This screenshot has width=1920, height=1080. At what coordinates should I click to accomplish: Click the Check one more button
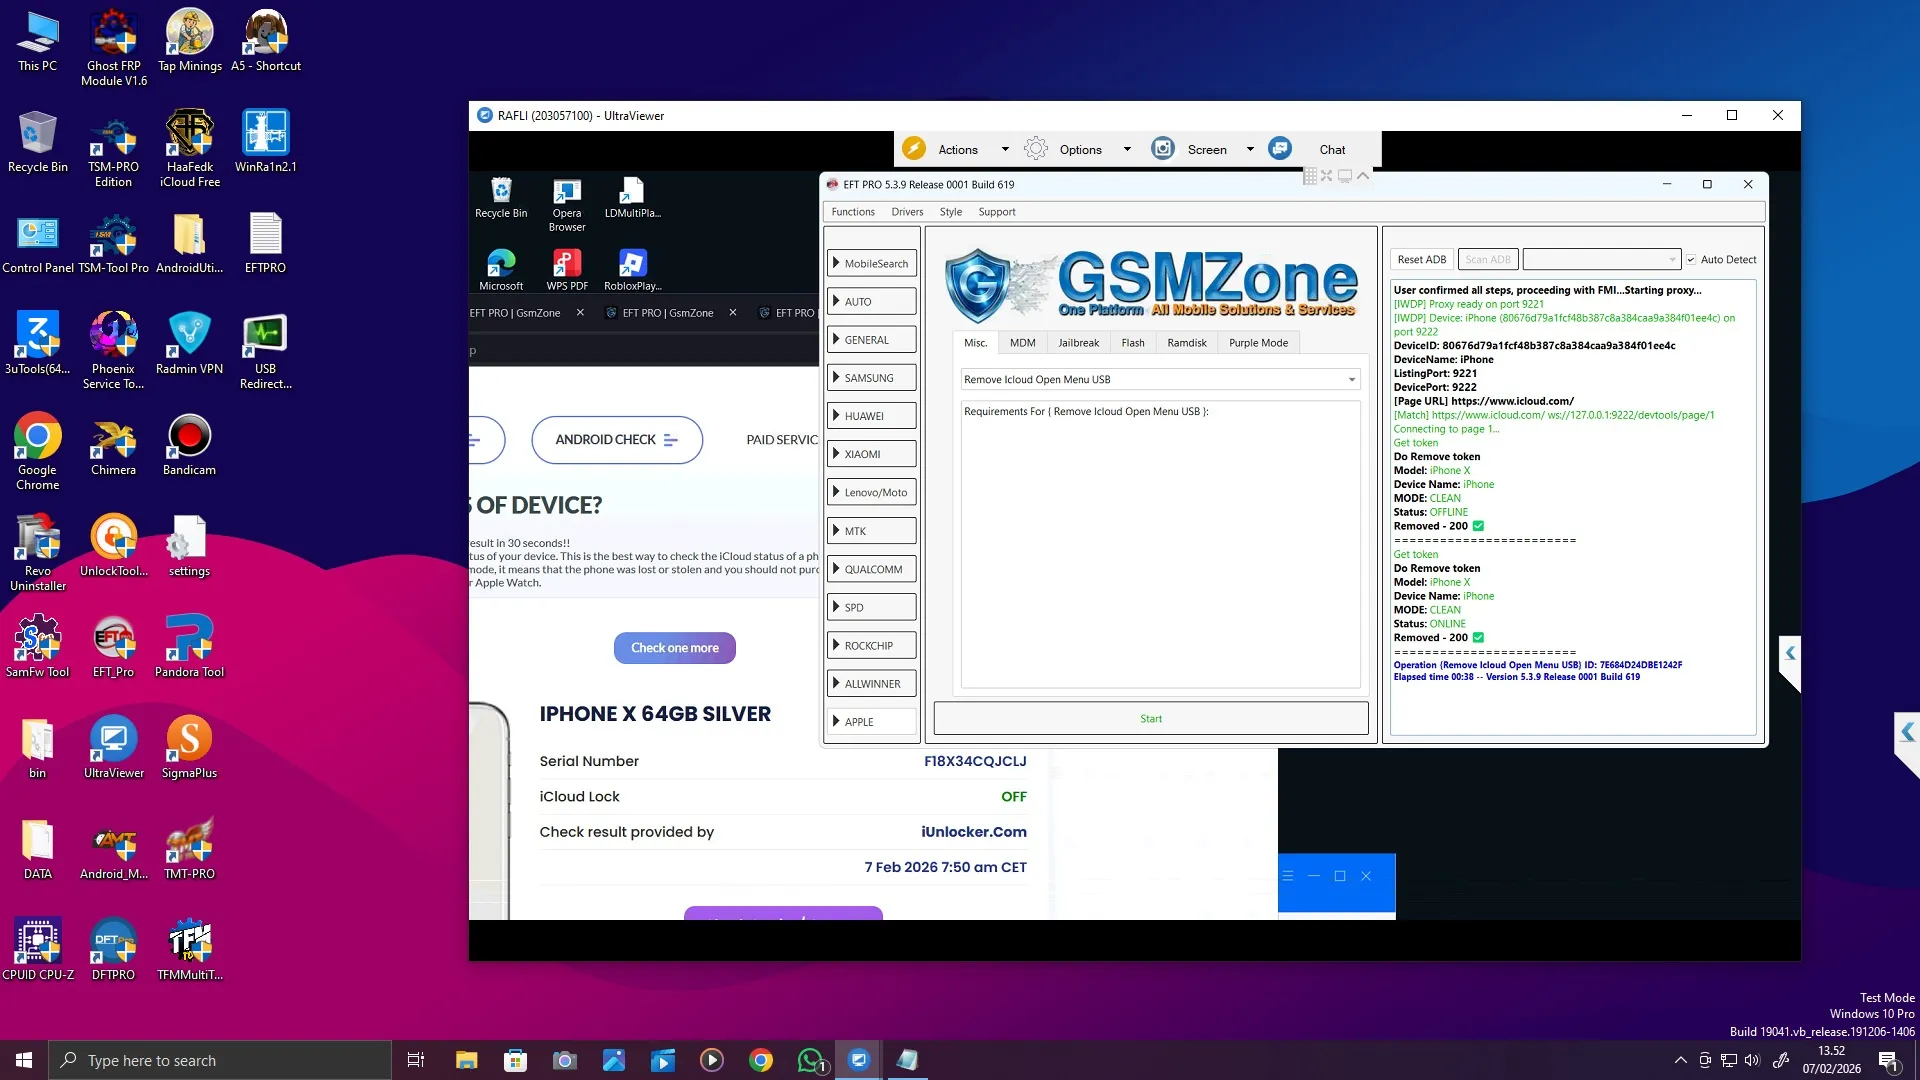click(x=674, y=648)
